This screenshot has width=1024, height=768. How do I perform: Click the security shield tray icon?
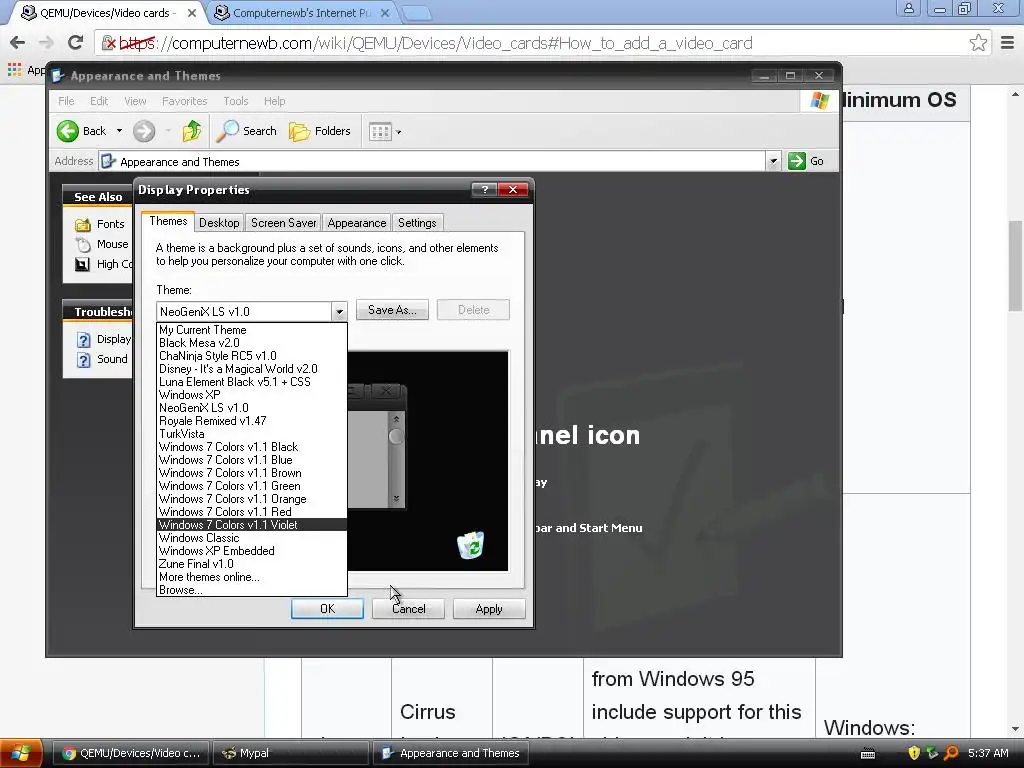pos(914,753)
